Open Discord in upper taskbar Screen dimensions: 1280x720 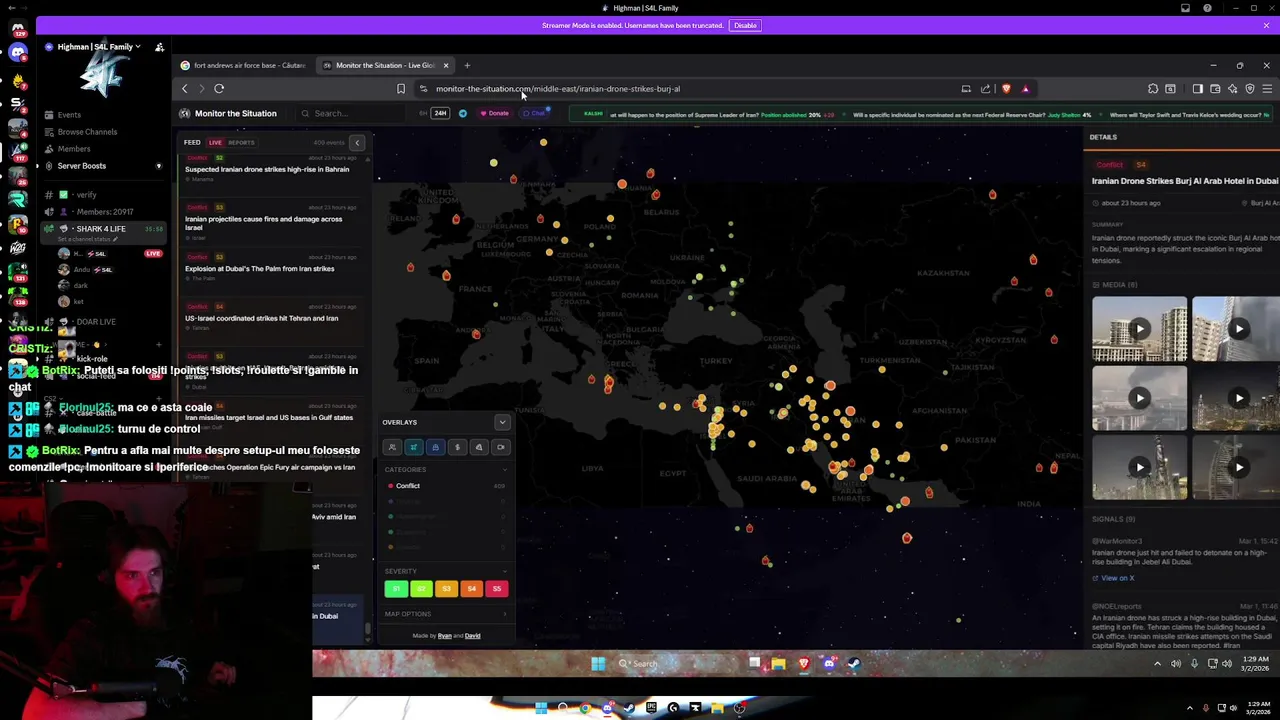click(829, 663)
